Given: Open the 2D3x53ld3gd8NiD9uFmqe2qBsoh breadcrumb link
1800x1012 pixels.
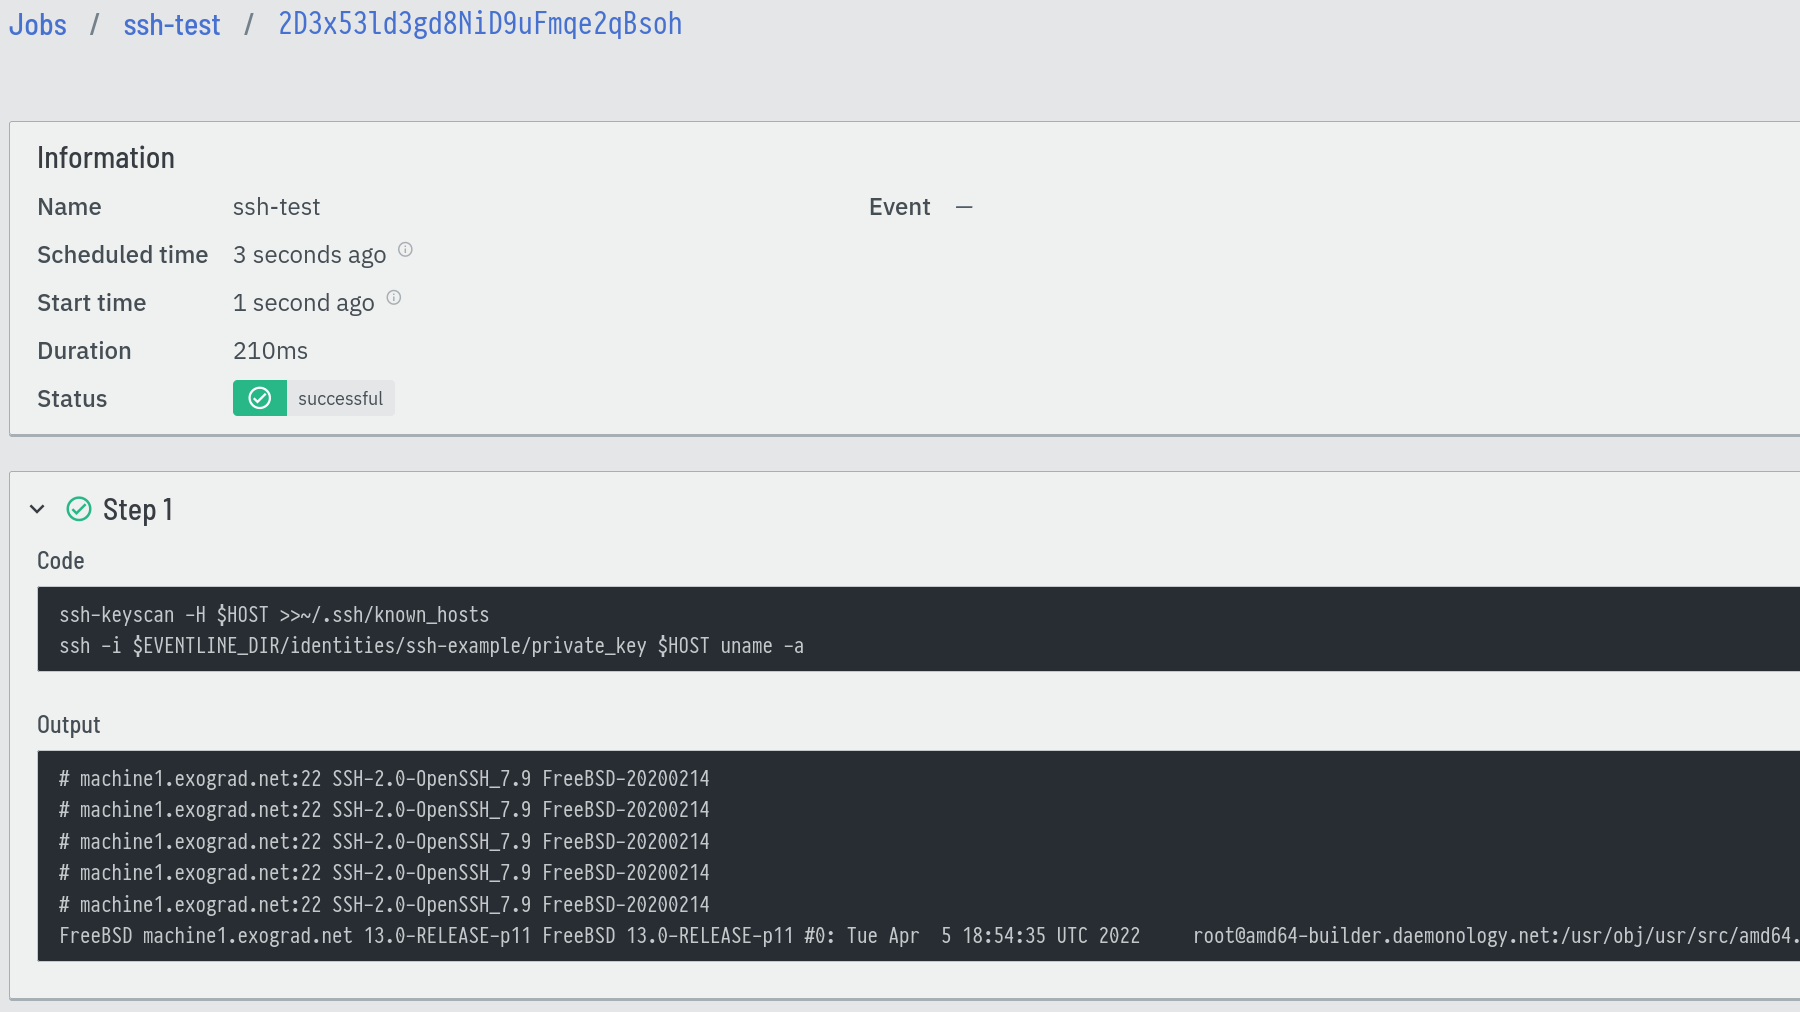Looking at the screenshot, I should (x=480, y=24).
